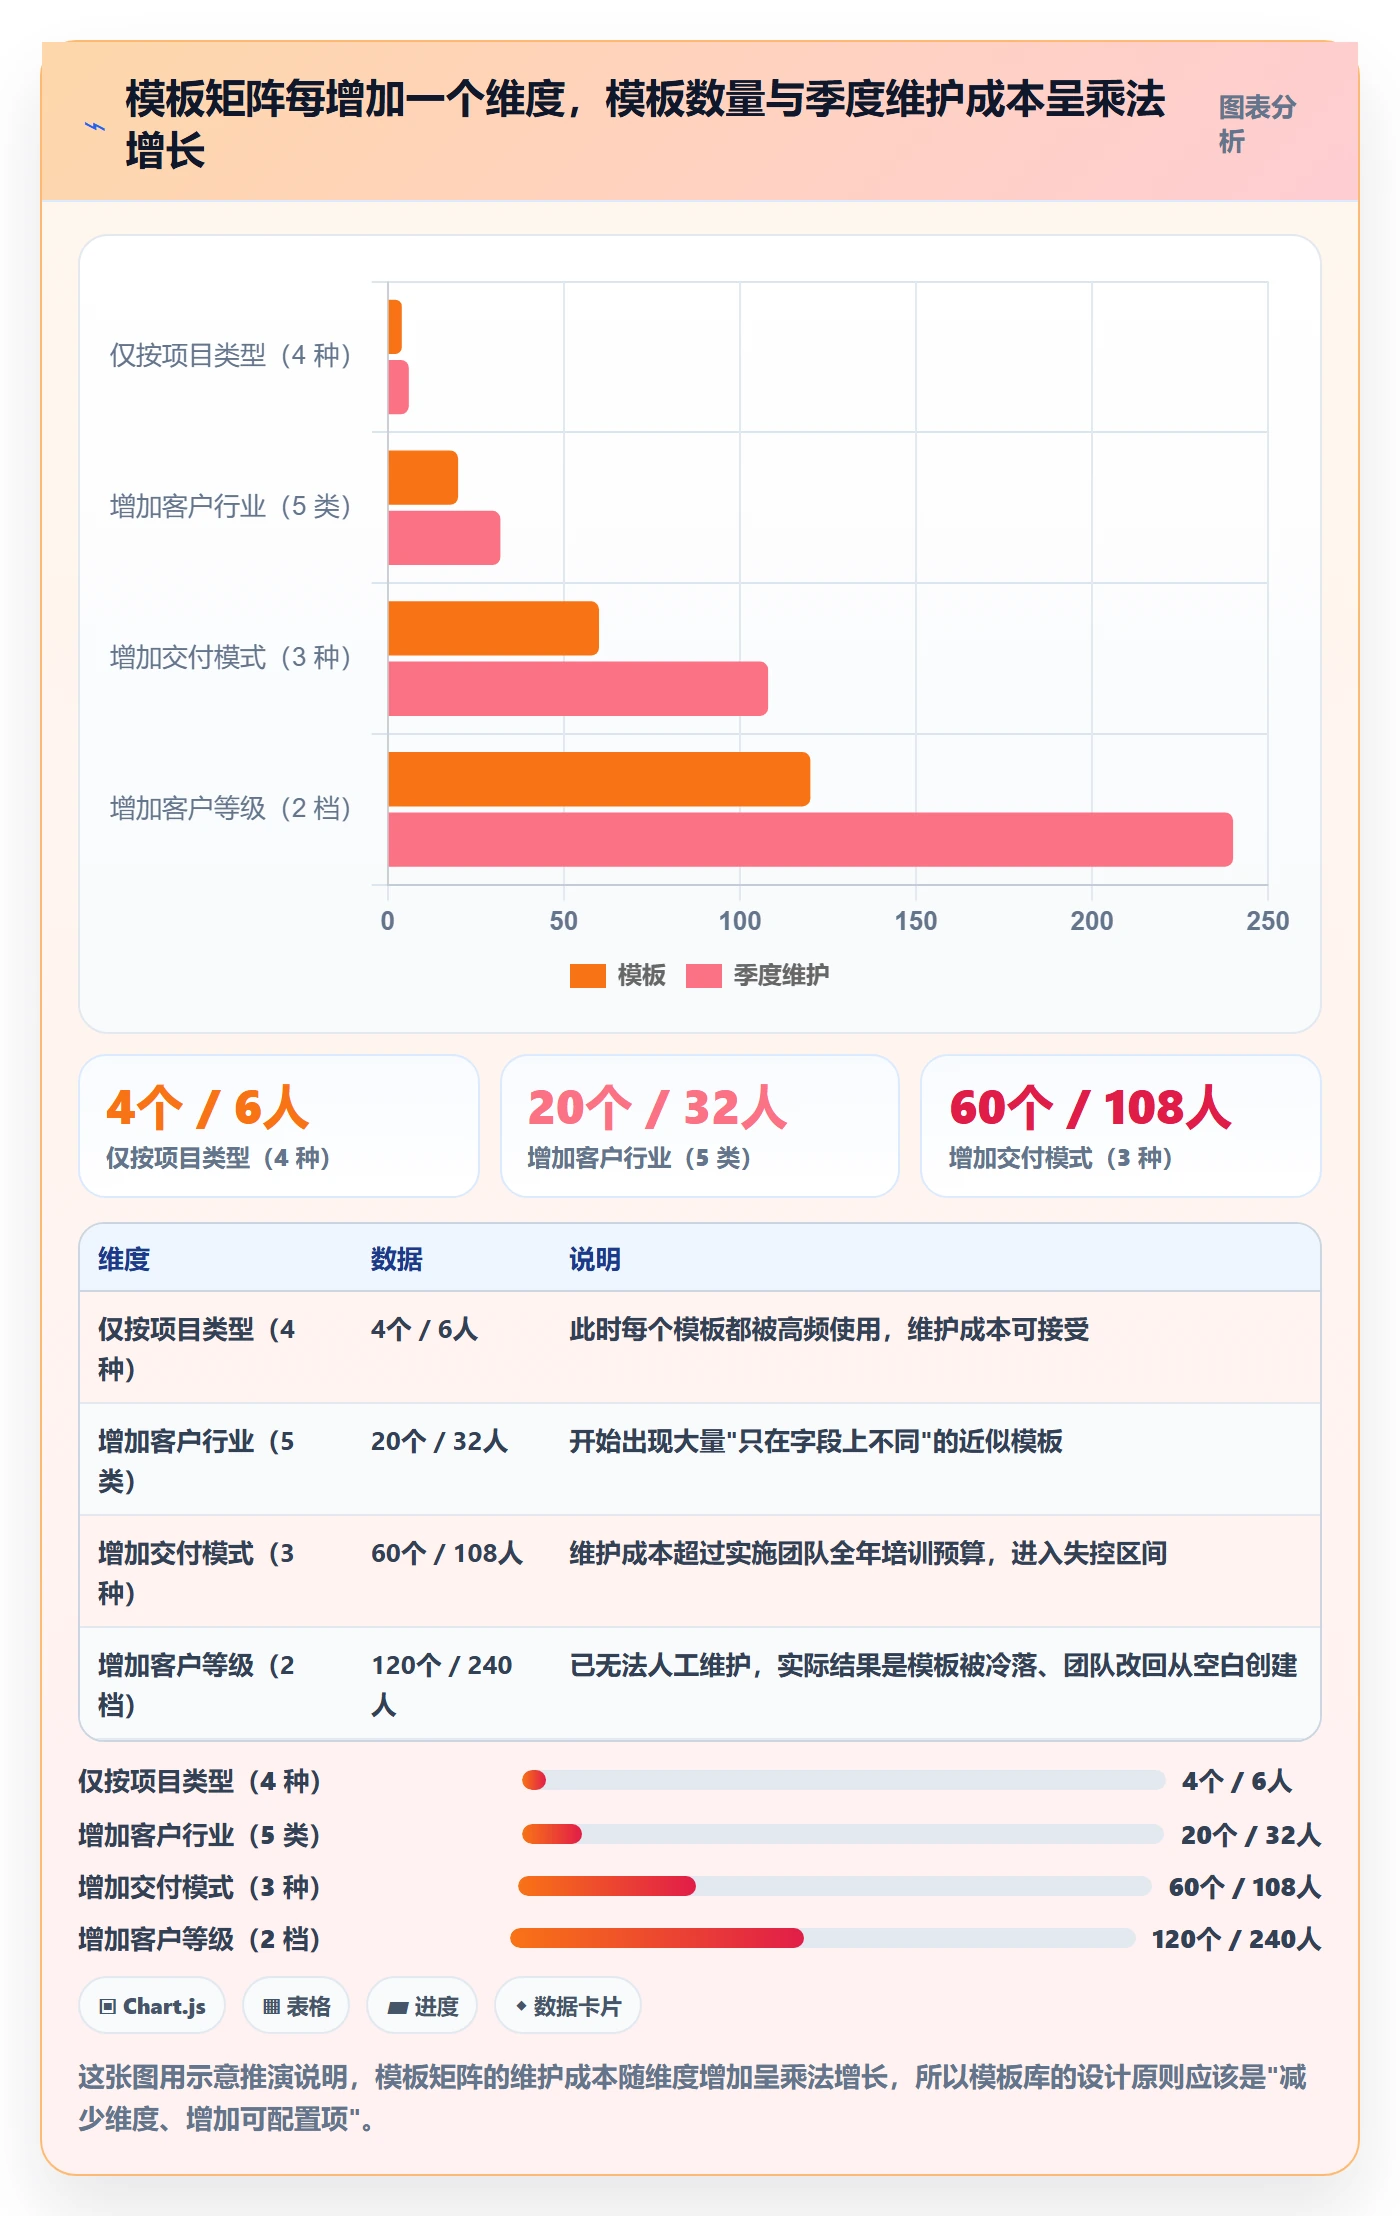The height and width of the screenshot is (2216, 1400).
Task: Click the 4个 / 6人 data card
Action: pos(279,1126)
